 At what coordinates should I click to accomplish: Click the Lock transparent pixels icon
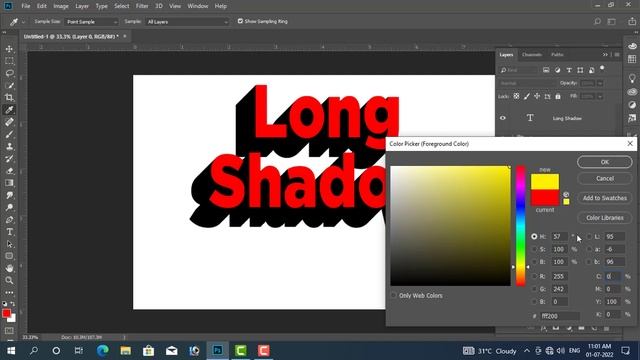pos(516,96)
